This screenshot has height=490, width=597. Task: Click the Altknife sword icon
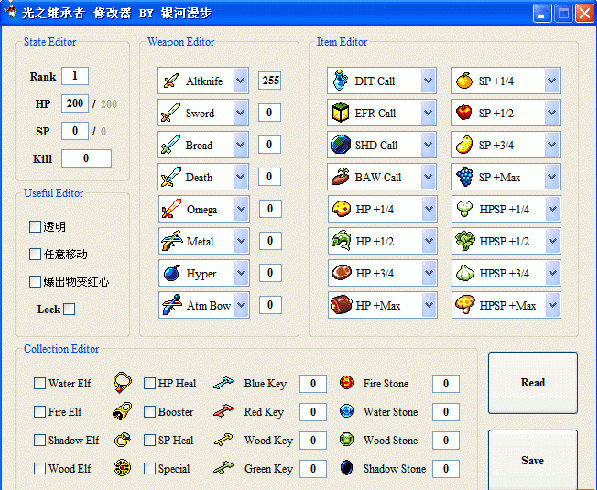171,81
